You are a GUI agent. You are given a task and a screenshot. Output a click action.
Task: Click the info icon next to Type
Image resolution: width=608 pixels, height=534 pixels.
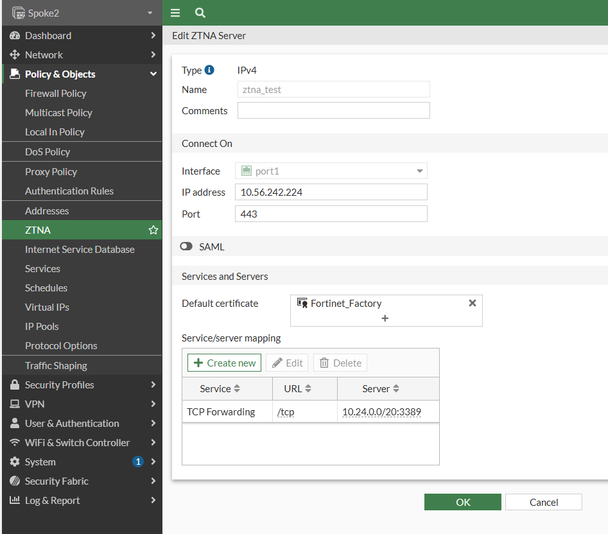tap(210, 70)
